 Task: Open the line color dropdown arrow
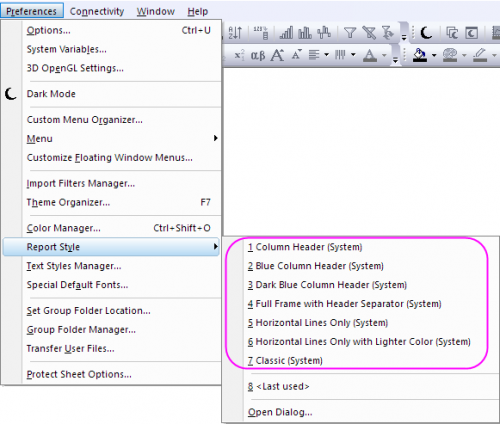click(494, 55)
